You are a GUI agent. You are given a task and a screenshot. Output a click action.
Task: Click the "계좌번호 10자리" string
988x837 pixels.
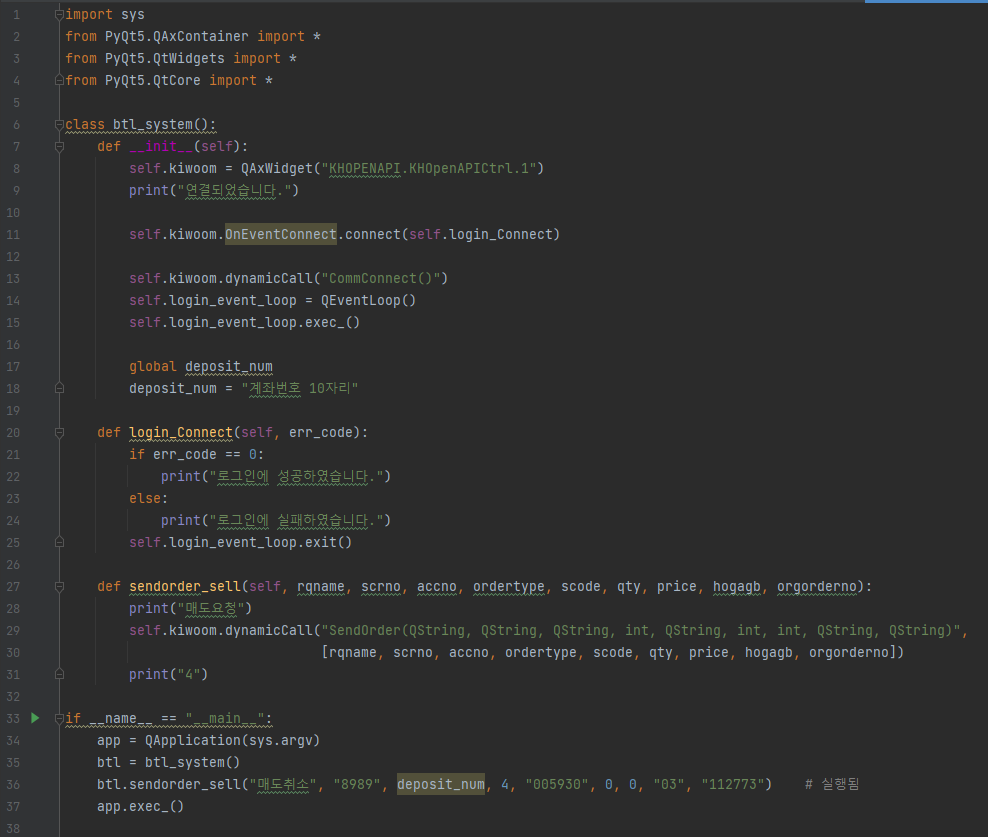[300, 388]
